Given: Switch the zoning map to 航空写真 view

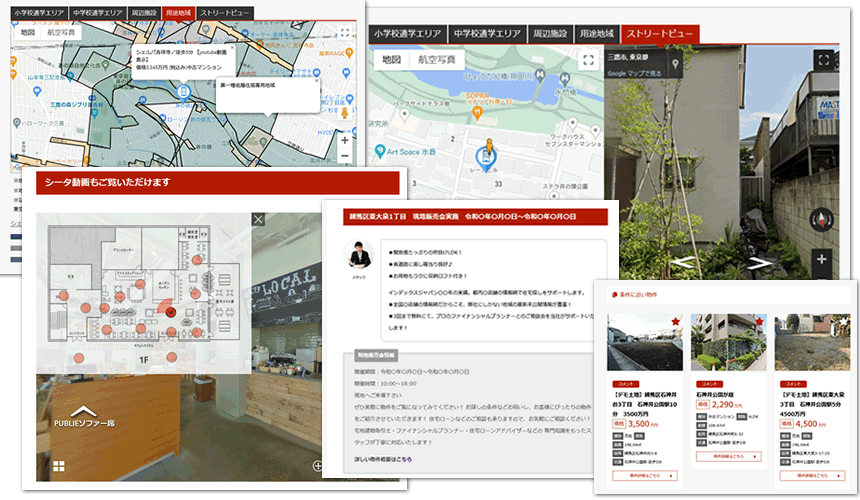Looking at the screenshot, I should click(x=62, y=32).
